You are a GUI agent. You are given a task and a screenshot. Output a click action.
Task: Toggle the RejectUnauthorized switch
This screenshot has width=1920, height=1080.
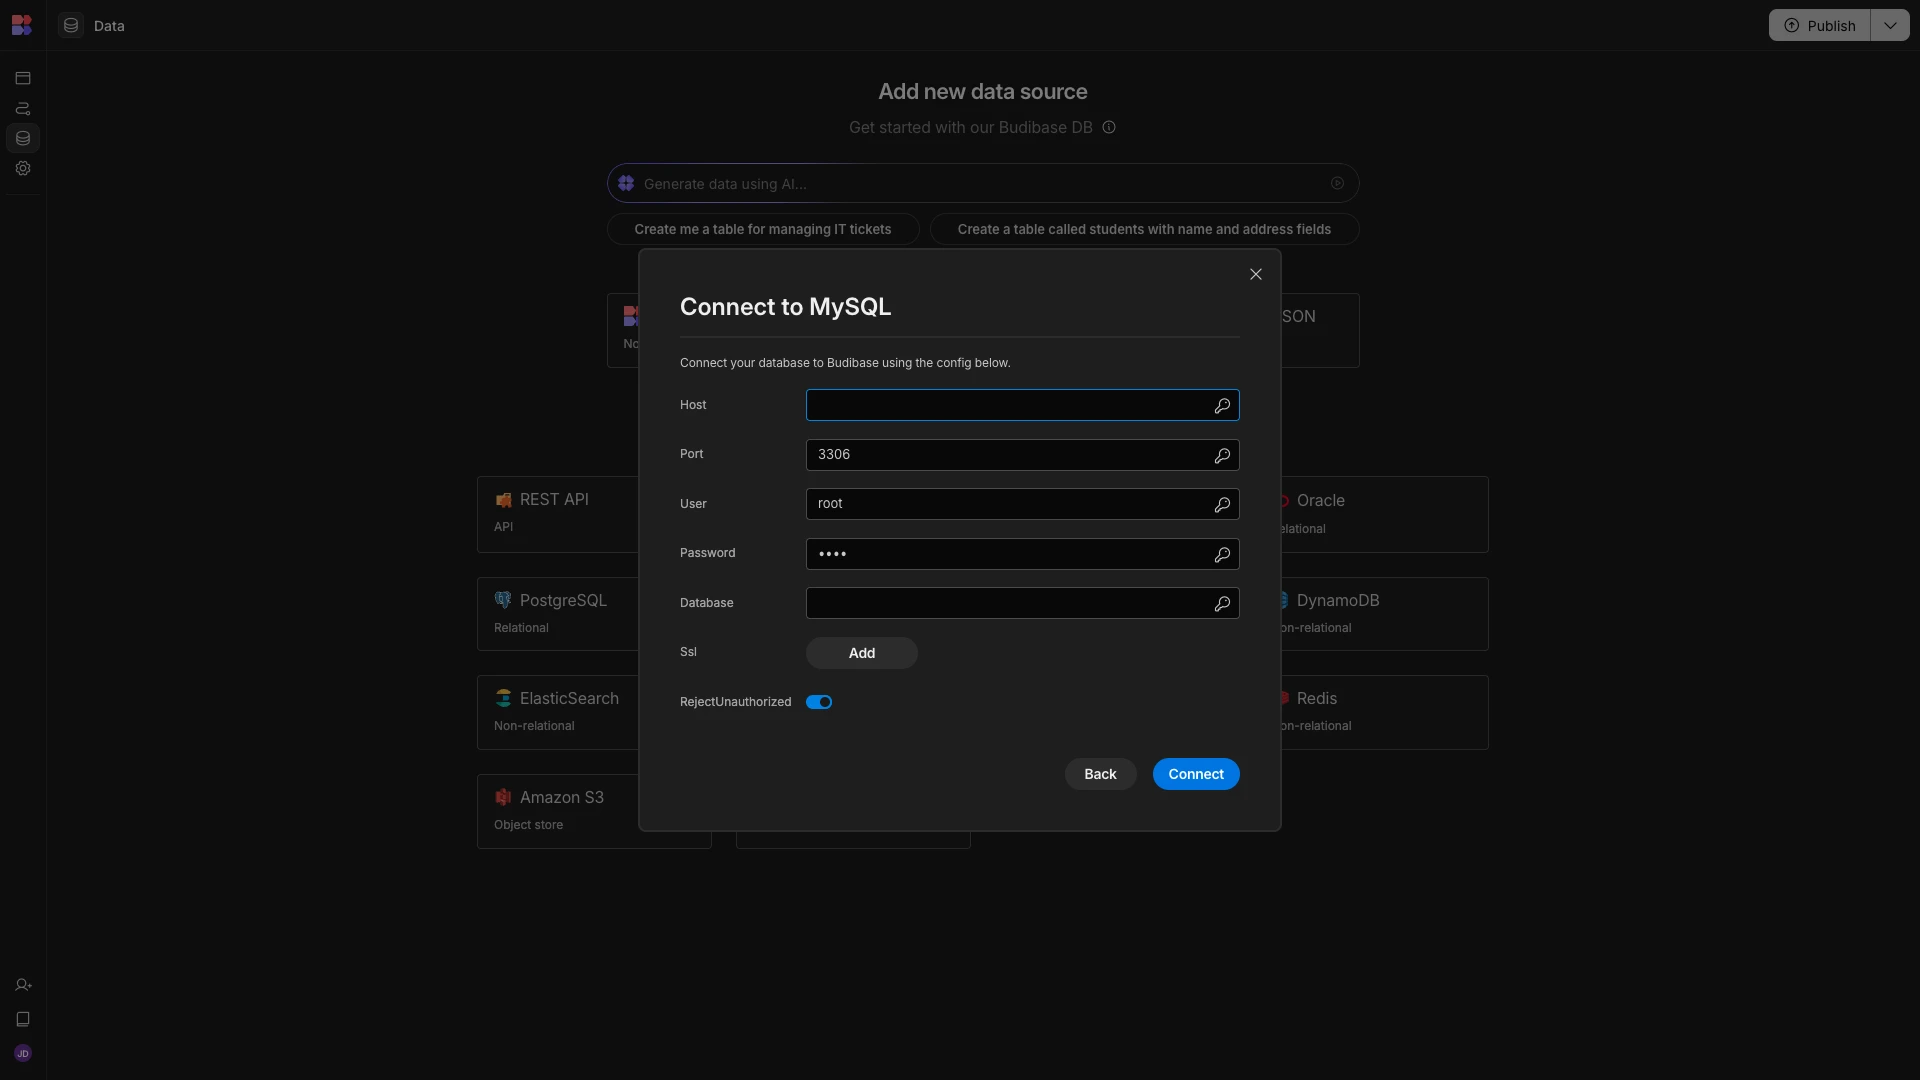pyautogui.click(x=819, y=702)
